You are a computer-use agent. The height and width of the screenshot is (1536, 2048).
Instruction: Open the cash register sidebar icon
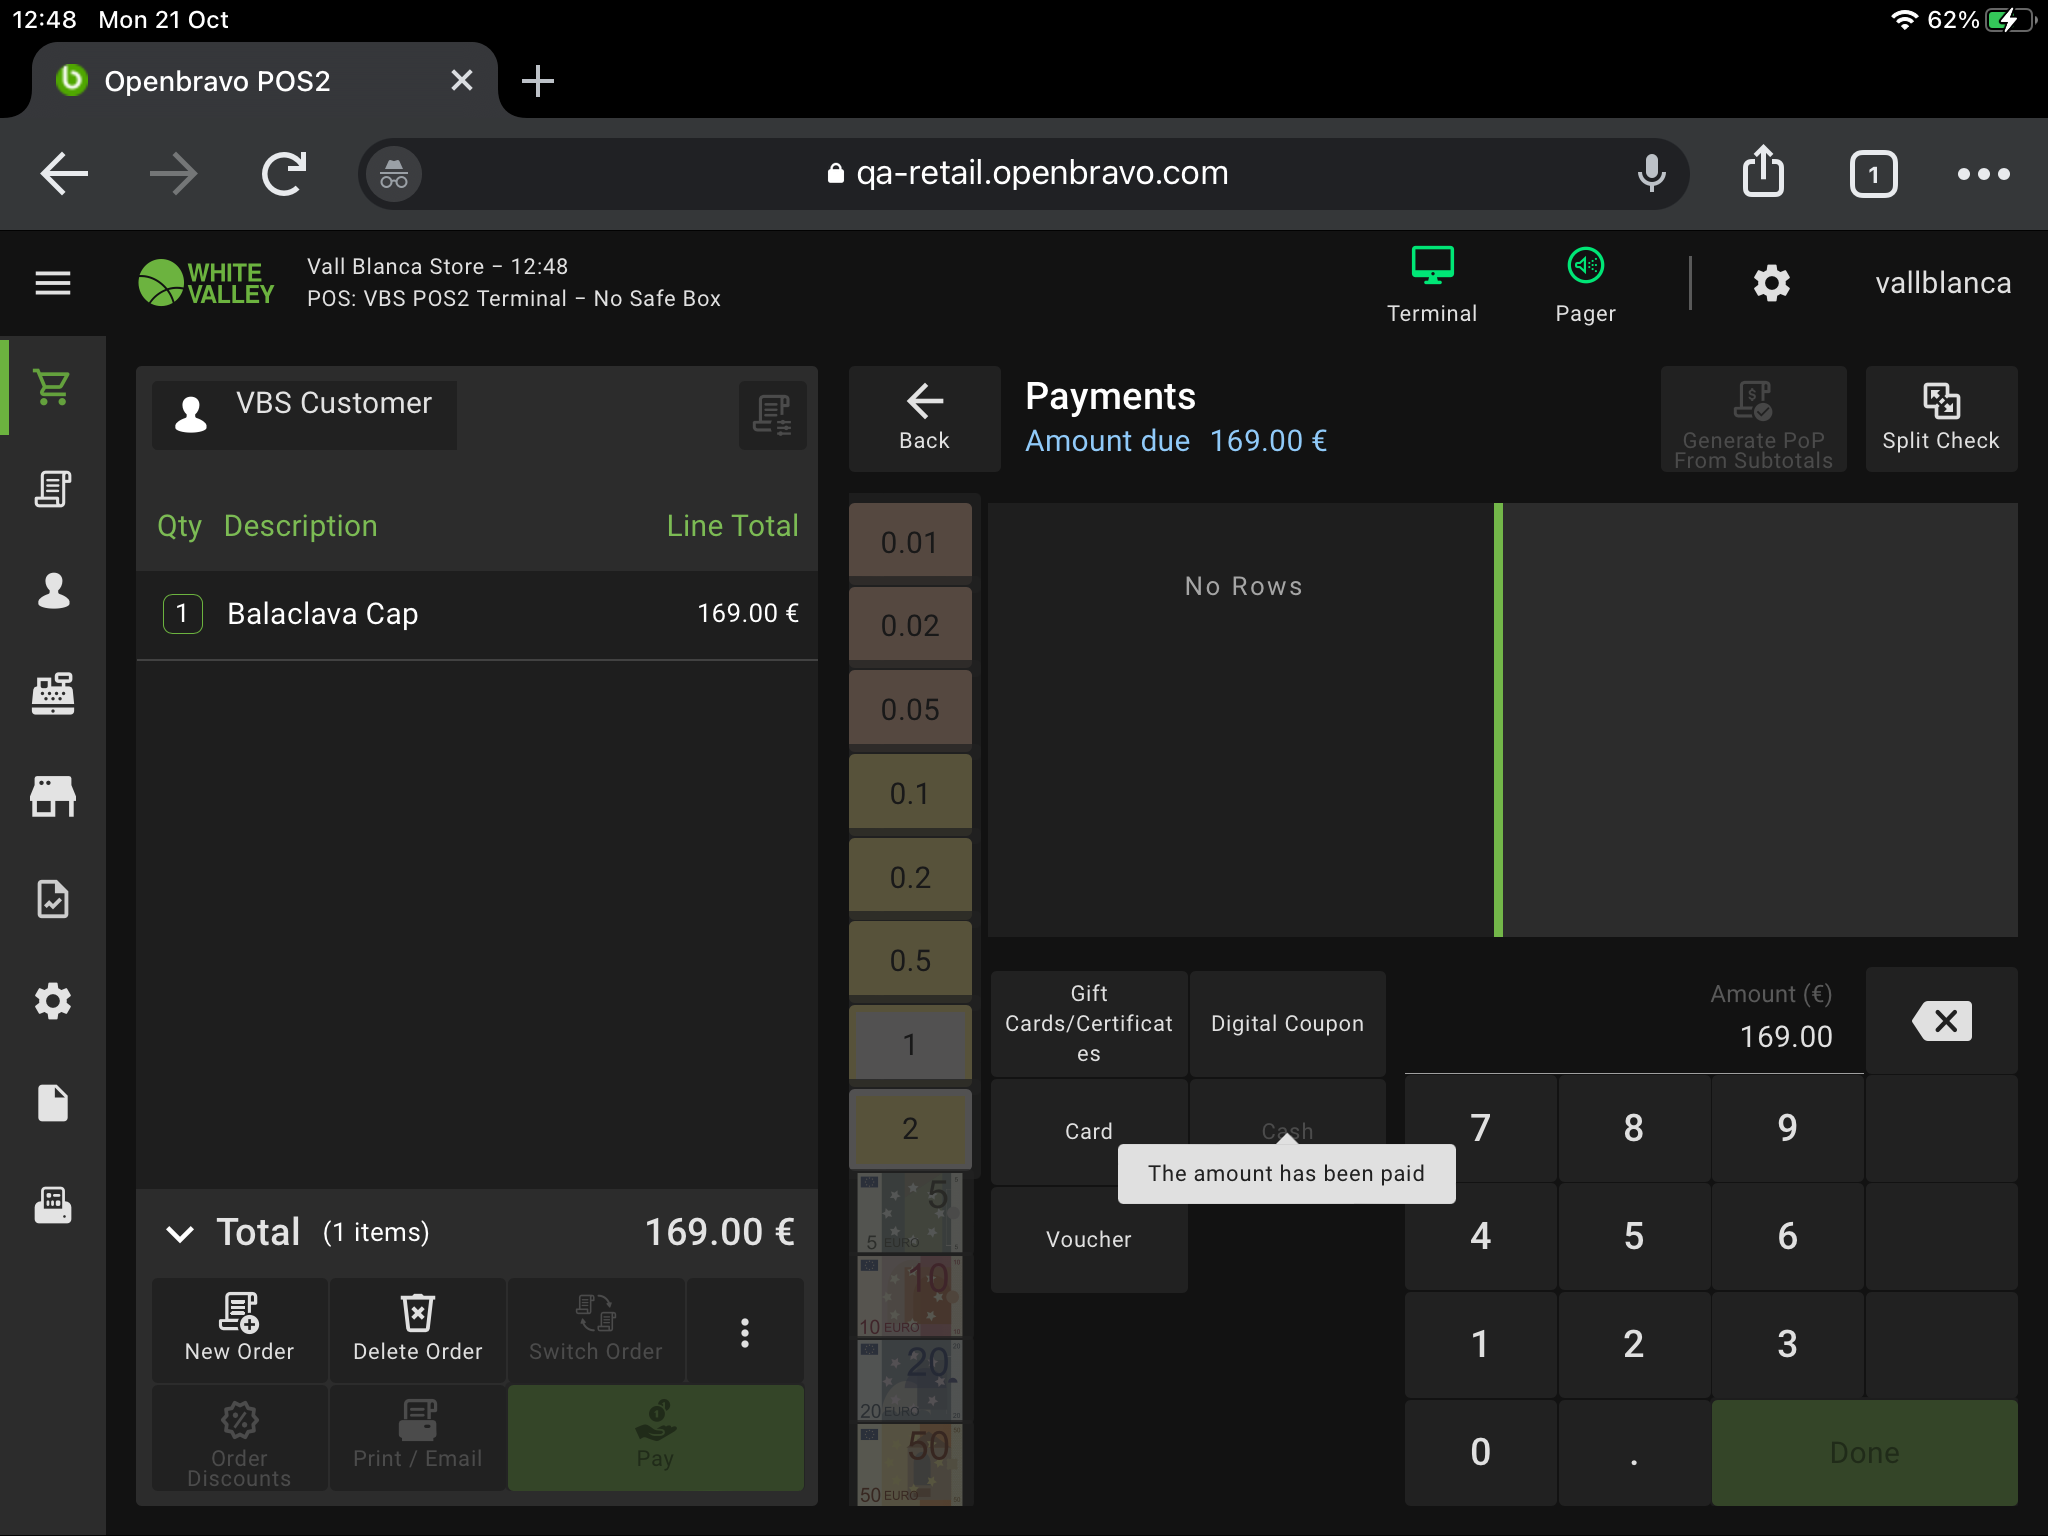[52, 693]
